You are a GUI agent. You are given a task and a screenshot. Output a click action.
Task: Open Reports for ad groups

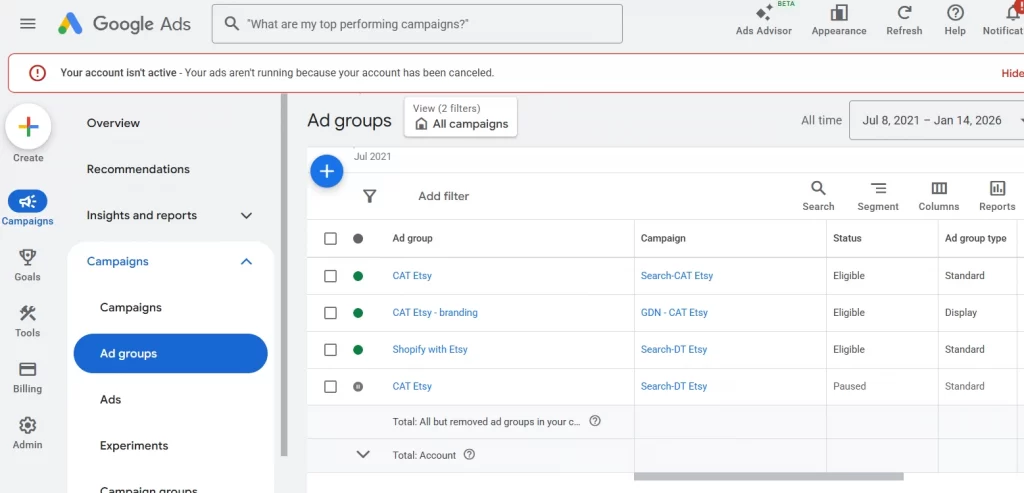(x=997, y=196)
